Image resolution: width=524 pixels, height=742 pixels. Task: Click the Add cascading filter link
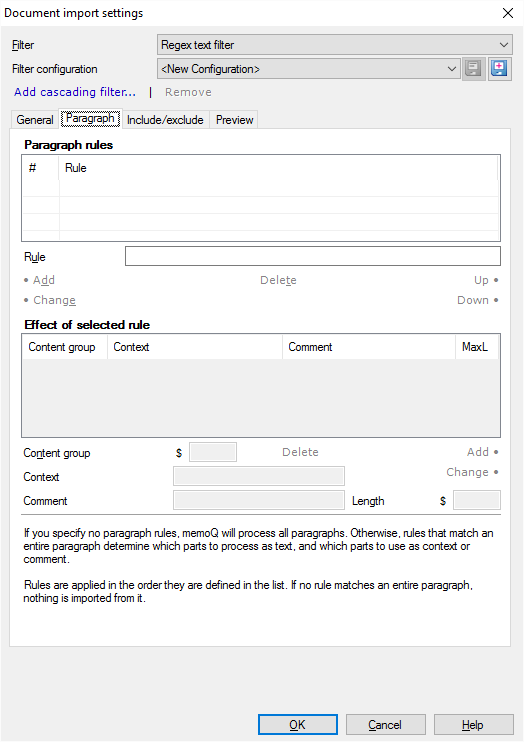(75, 92)
